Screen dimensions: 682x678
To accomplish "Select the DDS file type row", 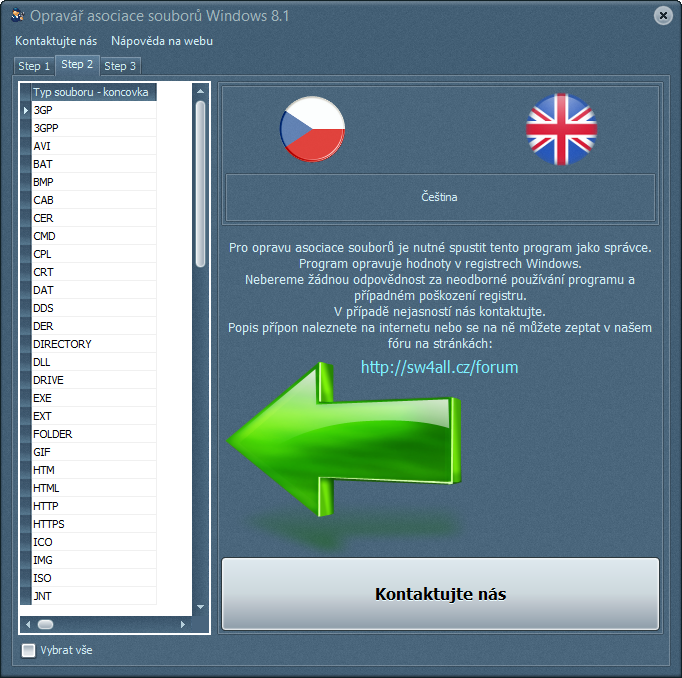I will pyautogui.click(x=94, y=308).
